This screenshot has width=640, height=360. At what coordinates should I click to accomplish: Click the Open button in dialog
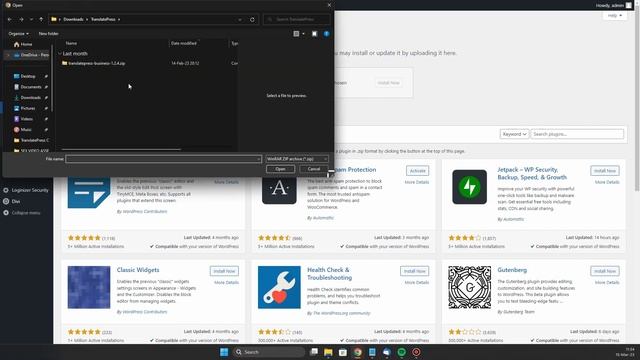pos(280,169)
